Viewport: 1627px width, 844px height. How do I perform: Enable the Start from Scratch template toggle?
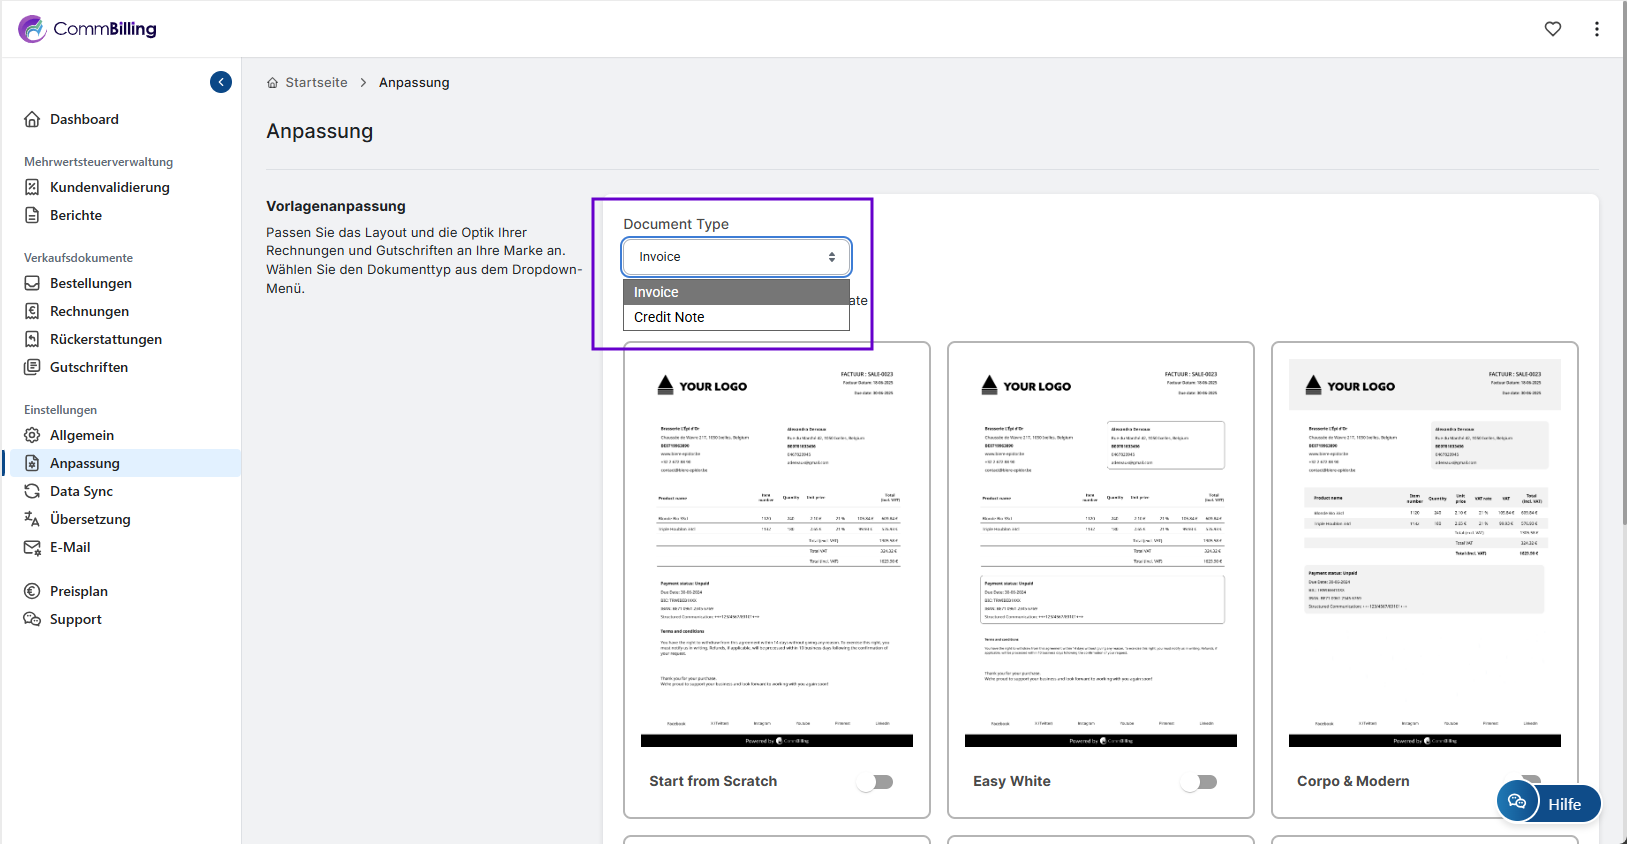coord(875,782)
